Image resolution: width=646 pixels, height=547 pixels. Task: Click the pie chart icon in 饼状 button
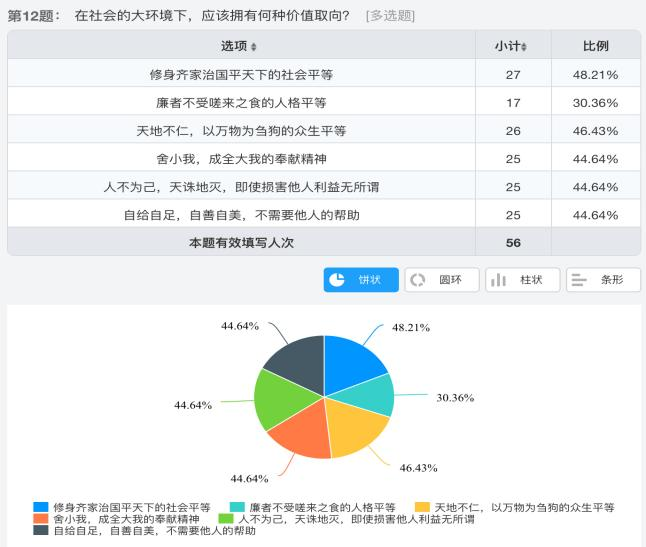[x=338, y=280]
